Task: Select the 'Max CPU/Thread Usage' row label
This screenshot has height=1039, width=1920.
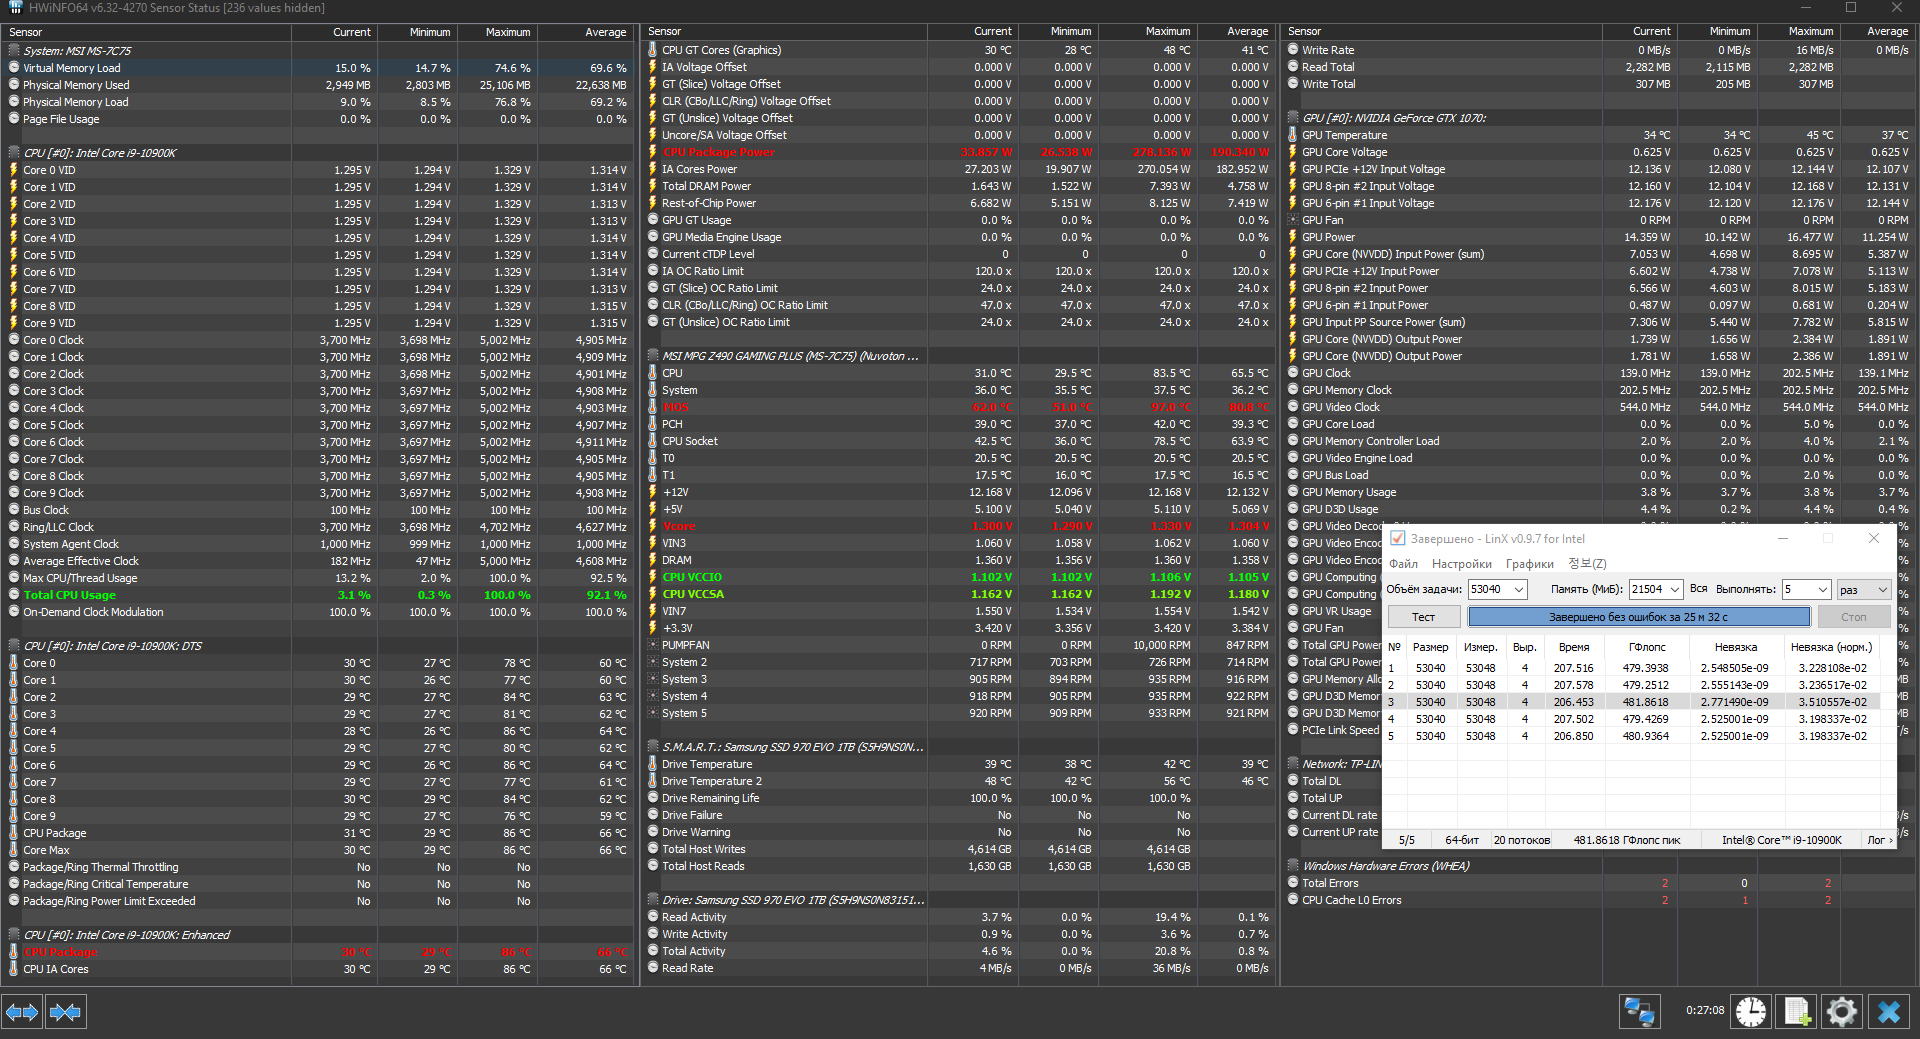Action: 80,578
